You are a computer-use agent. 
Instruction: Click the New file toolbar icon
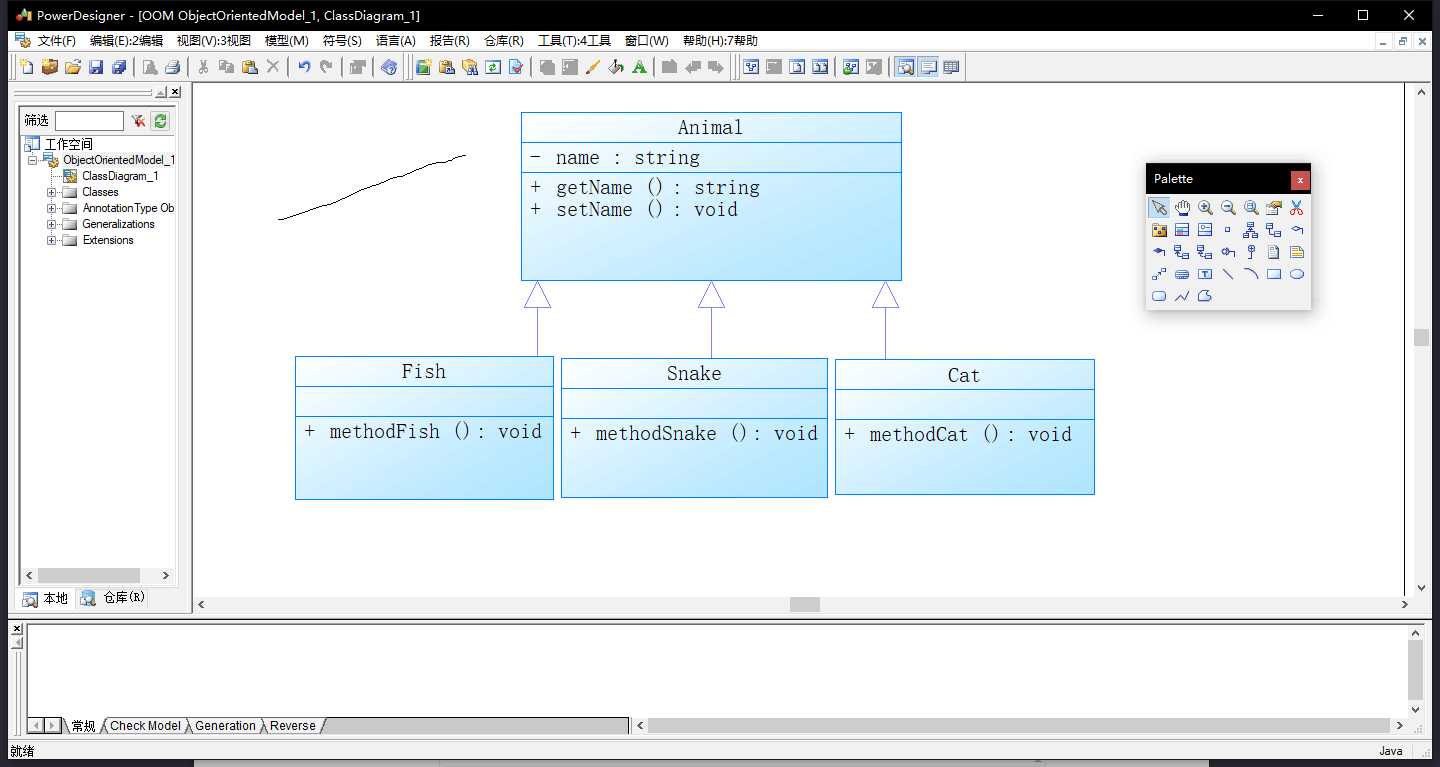(27, 67)
